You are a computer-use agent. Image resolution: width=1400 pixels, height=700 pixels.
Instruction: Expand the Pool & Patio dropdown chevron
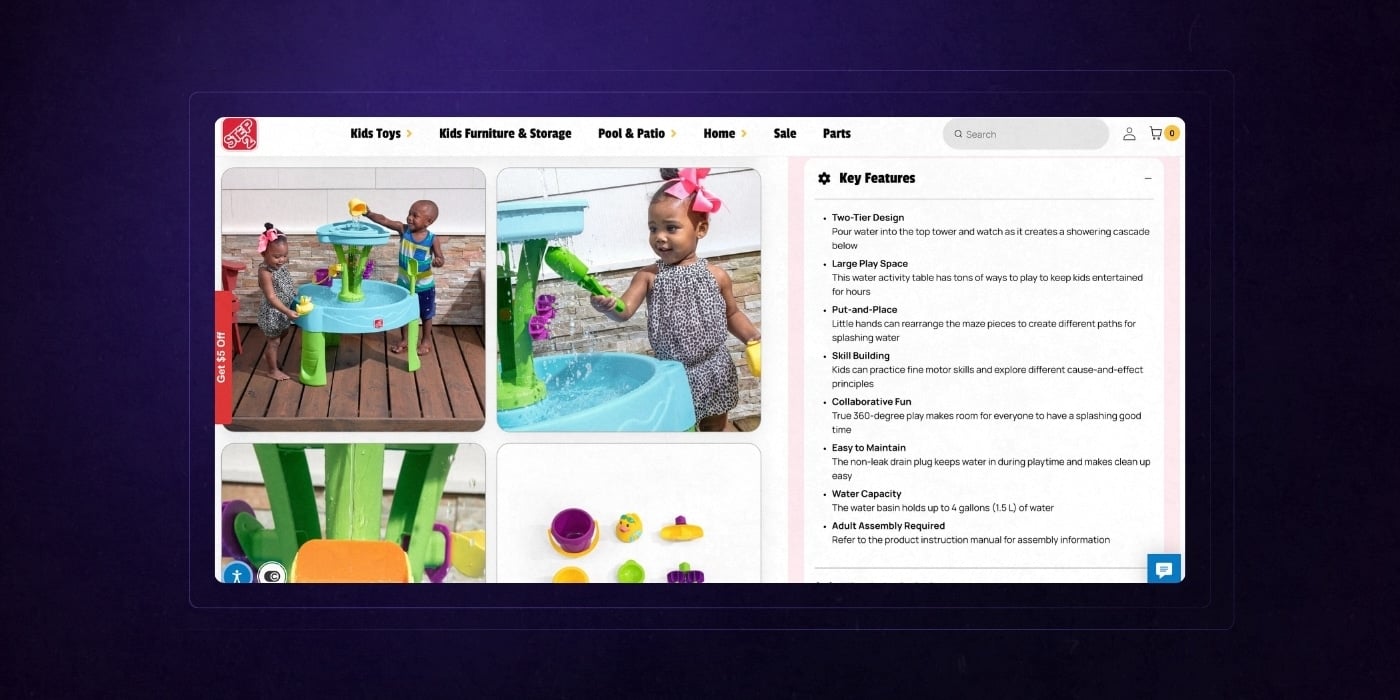click(673, 134)
